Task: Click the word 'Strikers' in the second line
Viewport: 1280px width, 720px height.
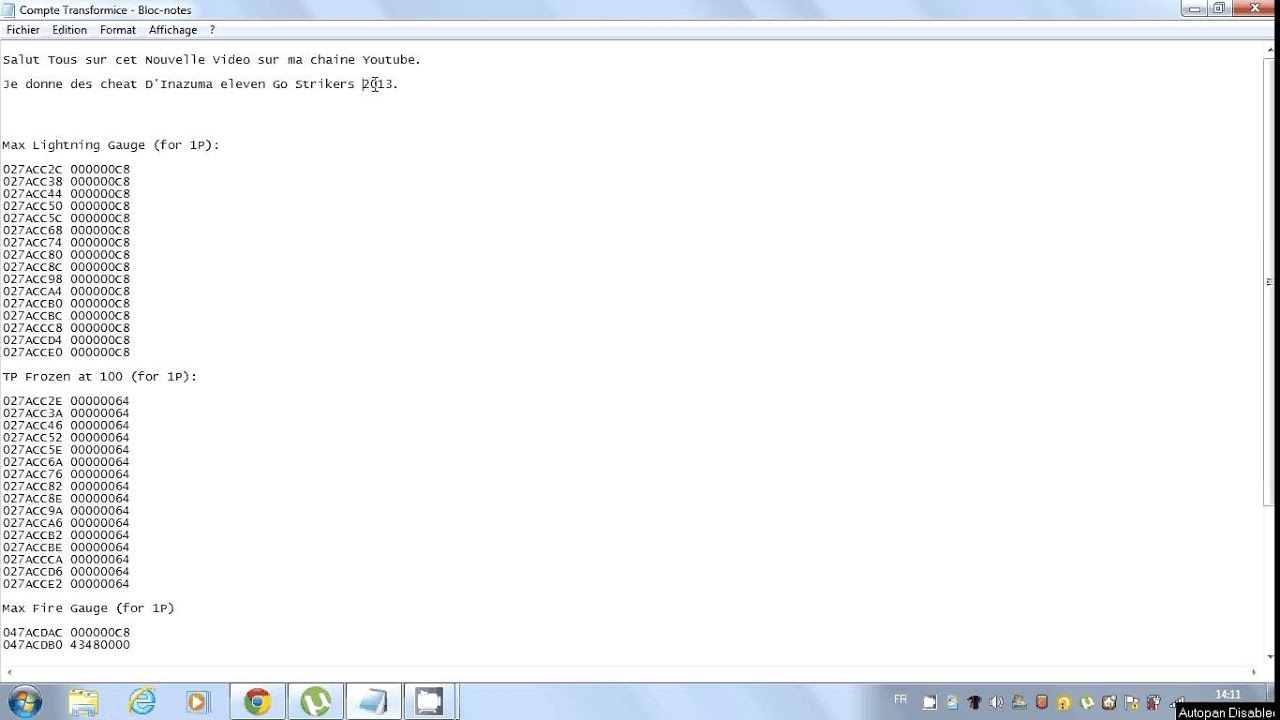Action: tap(324, 84)
